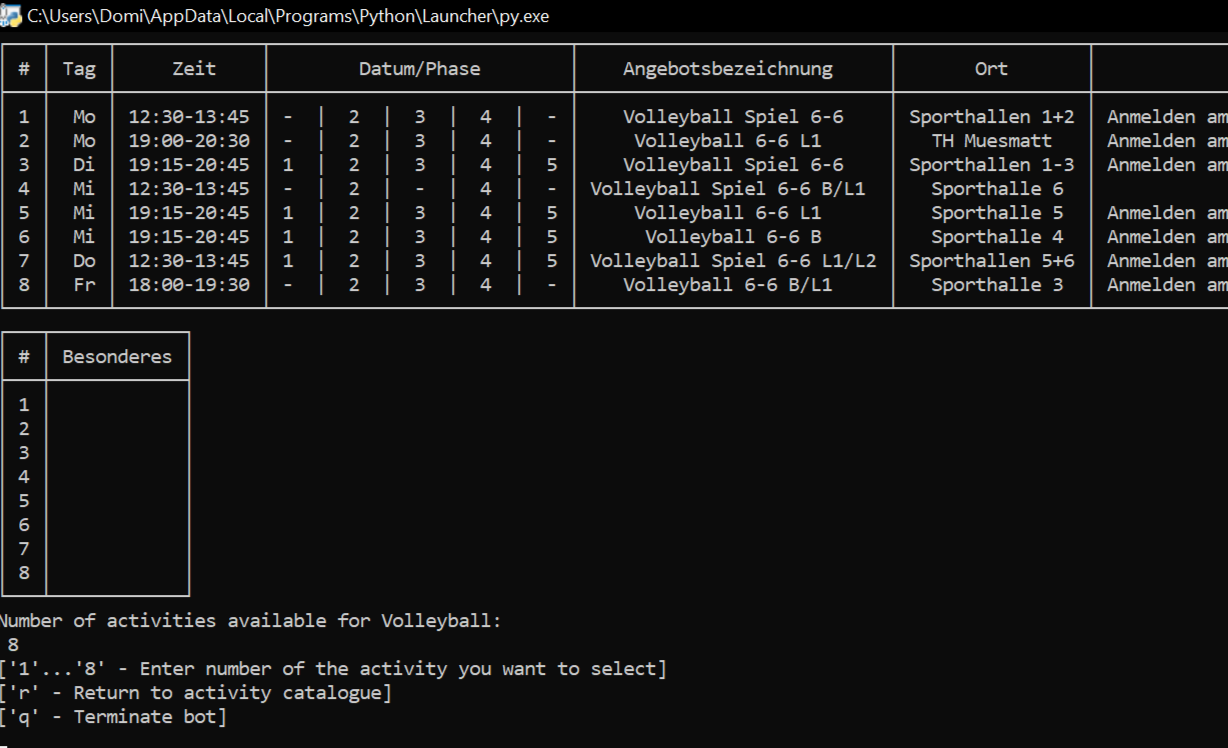Click Volleyball Spiel 6-6 B/L1 entry

728,189
